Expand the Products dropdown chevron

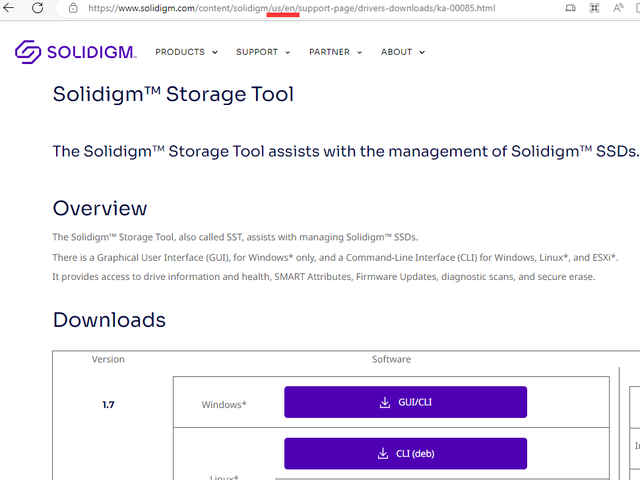pos(214,53)
